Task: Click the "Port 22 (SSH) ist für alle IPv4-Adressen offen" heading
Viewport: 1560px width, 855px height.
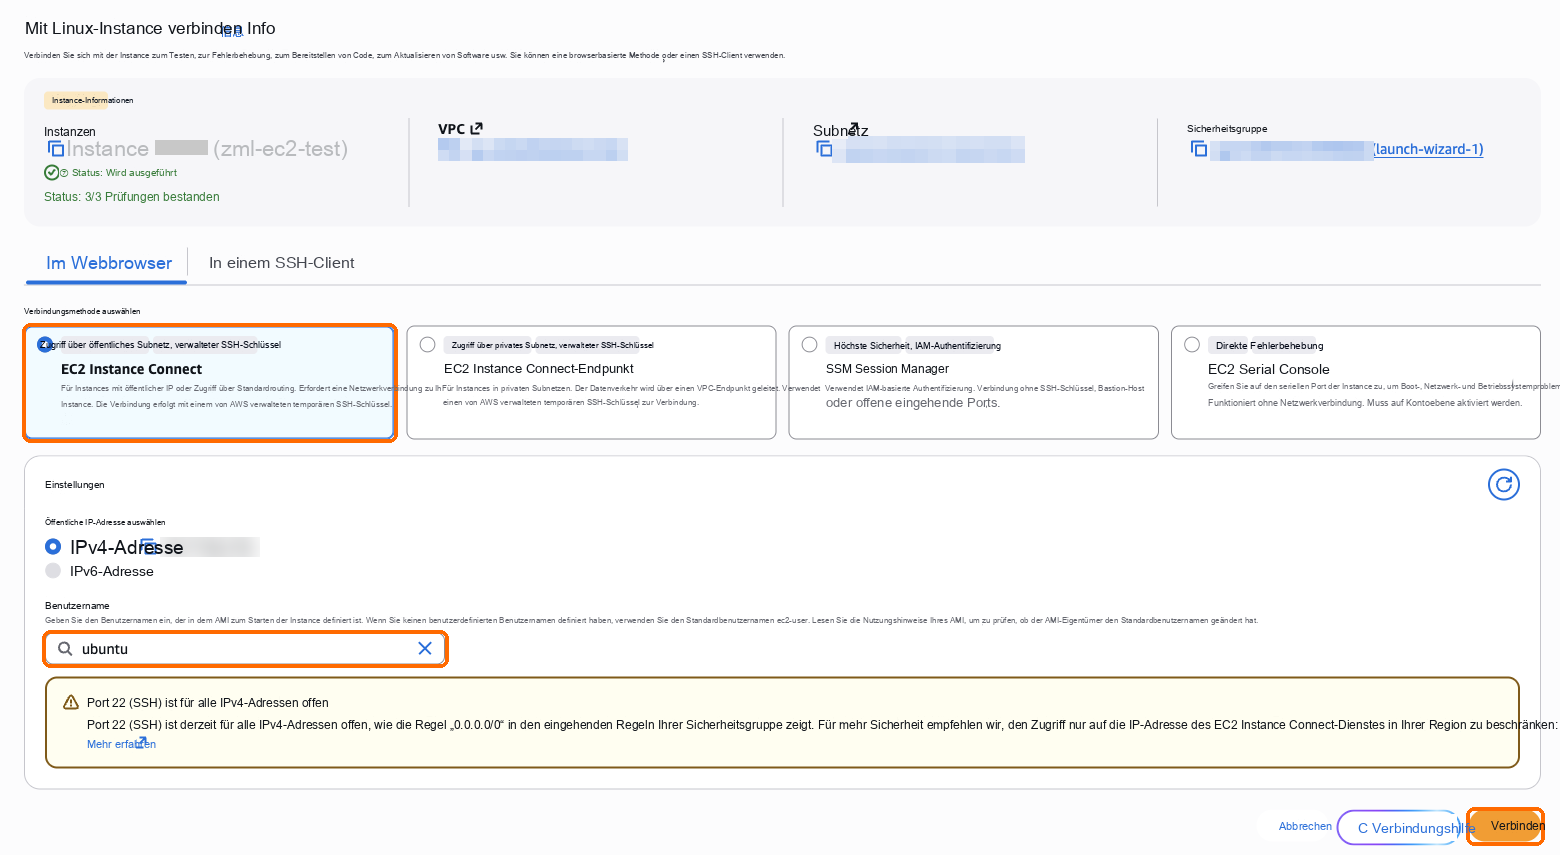Action: coord(208,703)
